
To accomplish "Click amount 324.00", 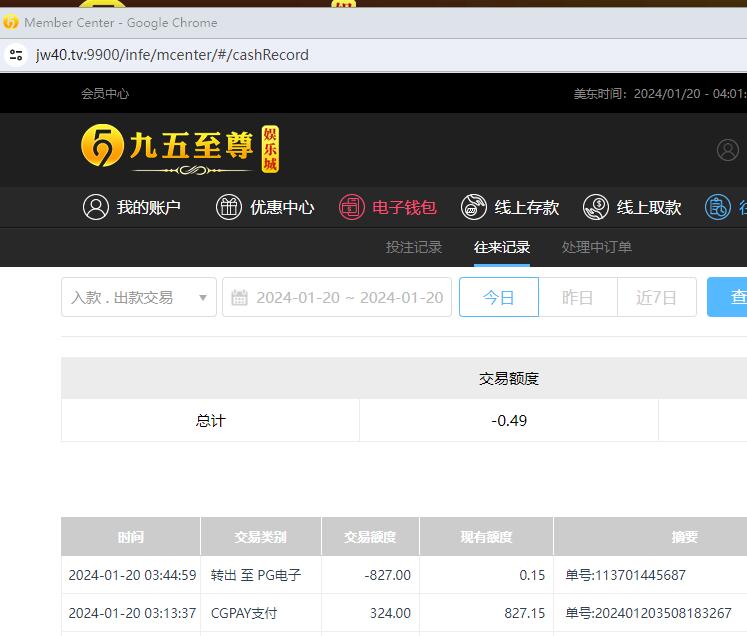I will coord(390,613).
